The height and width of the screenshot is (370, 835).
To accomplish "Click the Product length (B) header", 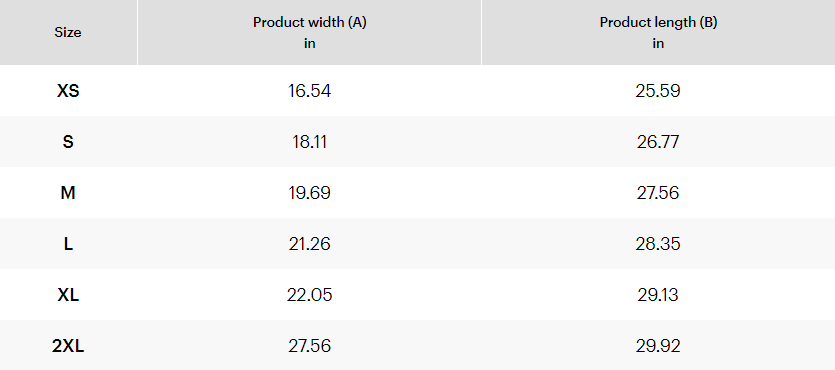I will [658, 32].
